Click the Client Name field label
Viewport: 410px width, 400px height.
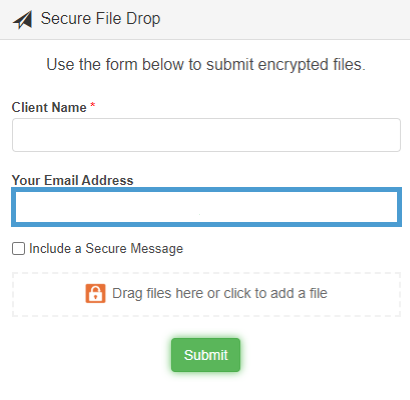point(49,107)
